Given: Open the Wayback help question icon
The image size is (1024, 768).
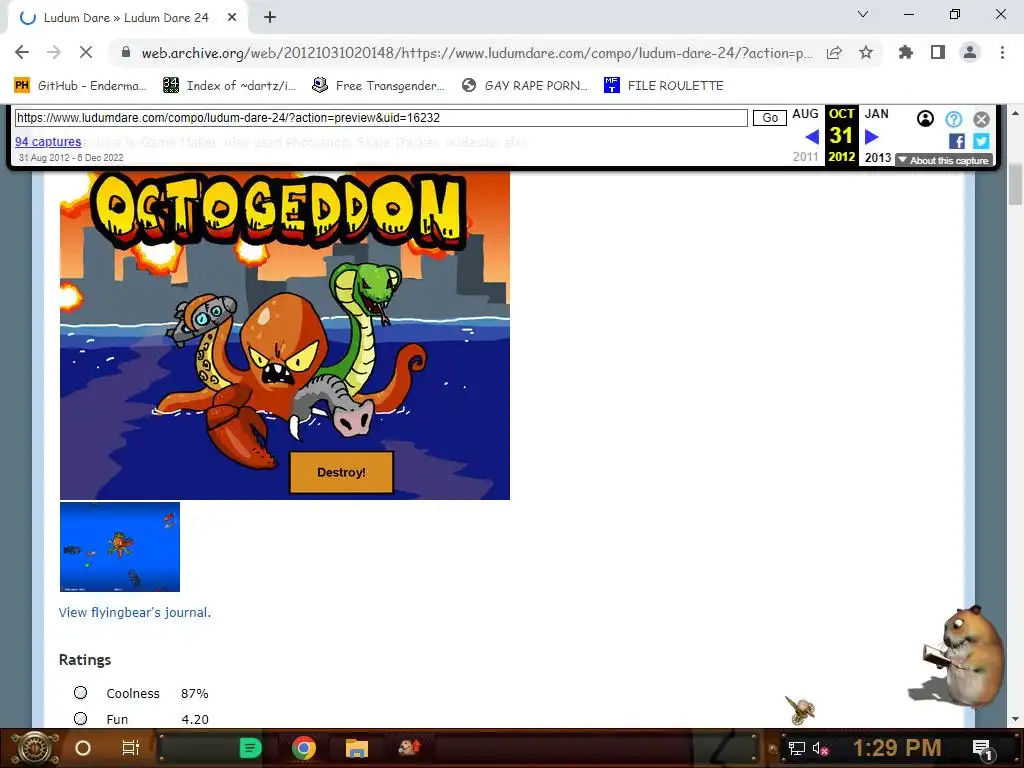Looking at the screenshot, I should click(x=953, y=119).
